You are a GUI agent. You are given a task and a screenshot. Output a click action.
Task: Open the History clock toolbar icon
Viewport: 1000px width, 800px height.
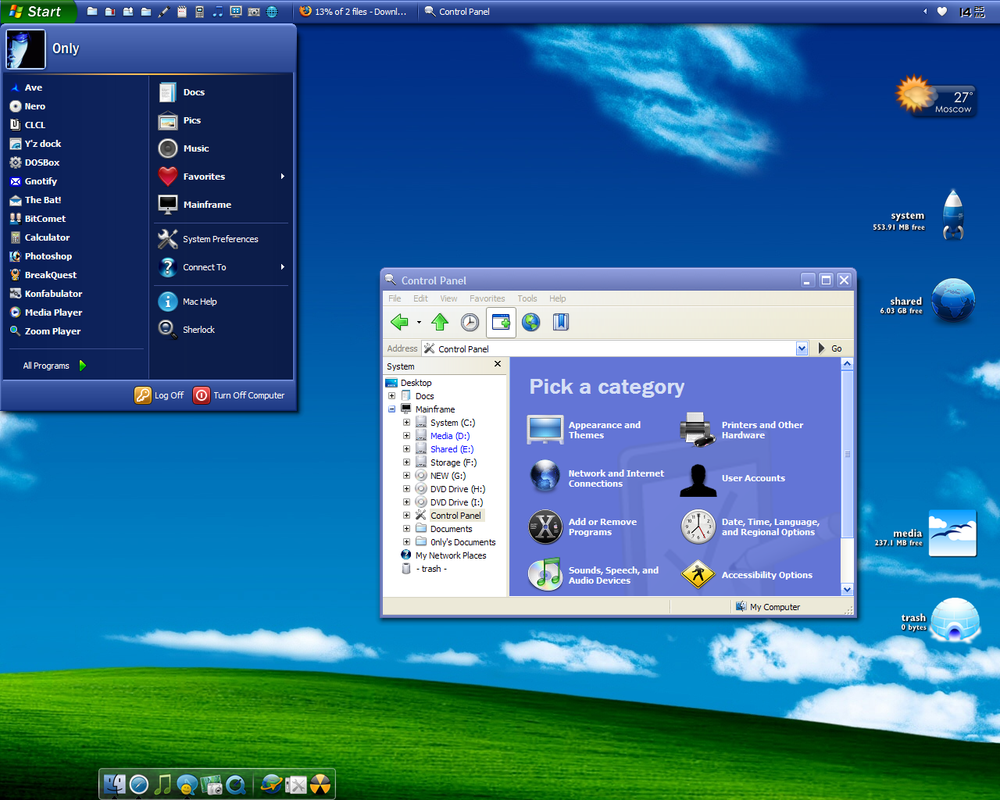[x=470, y=322]
